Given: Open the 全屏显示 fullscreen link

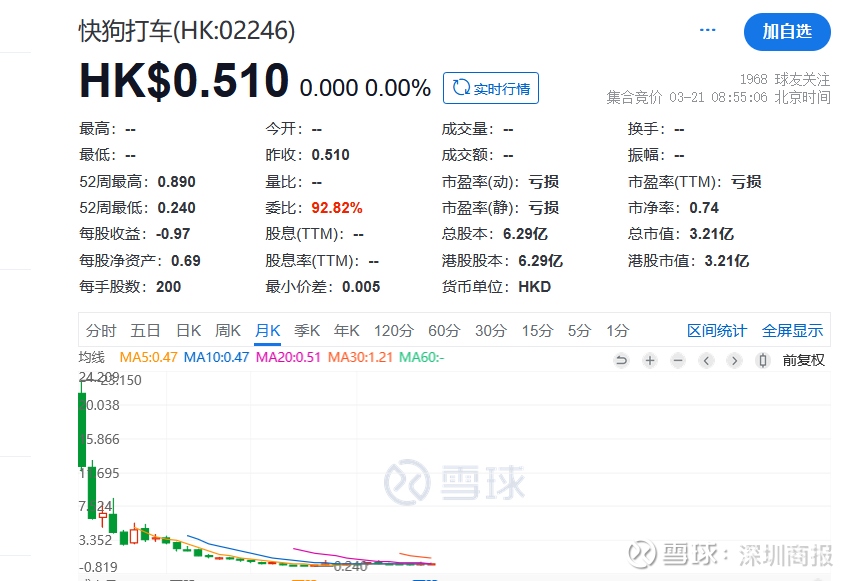Looking at the screenshot, I should (x=792, y=330).
